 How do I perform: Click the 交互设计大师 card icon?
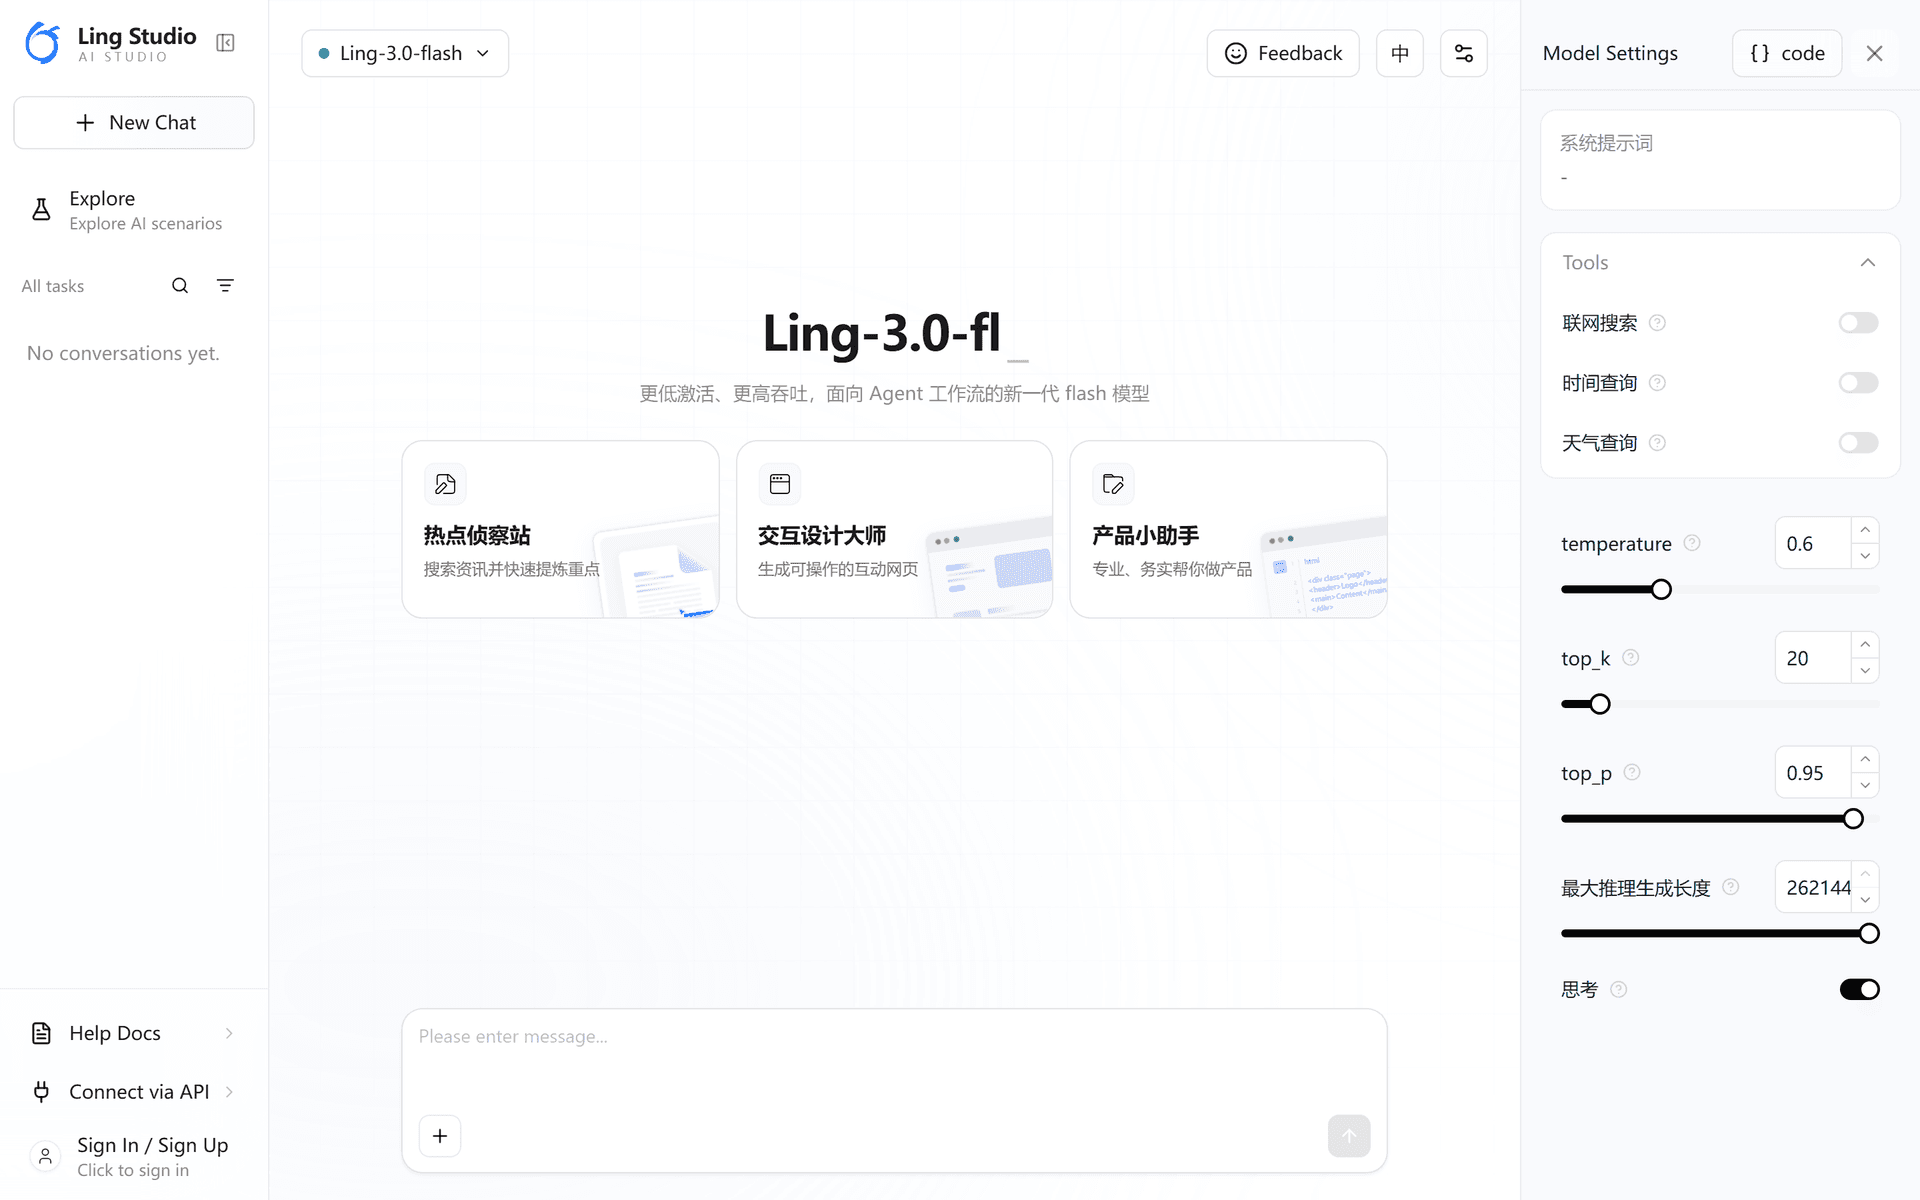[780, 484]
